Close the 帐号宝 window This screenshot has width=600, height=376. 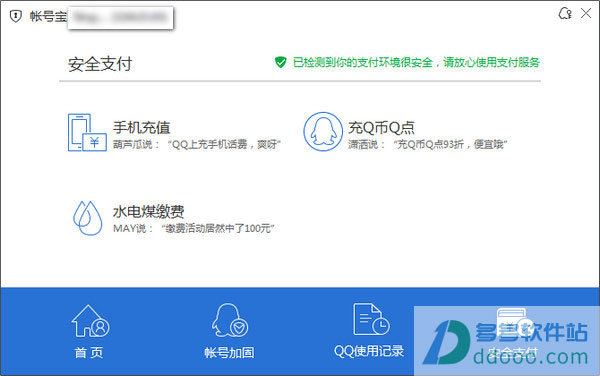[x=586, y=13]
